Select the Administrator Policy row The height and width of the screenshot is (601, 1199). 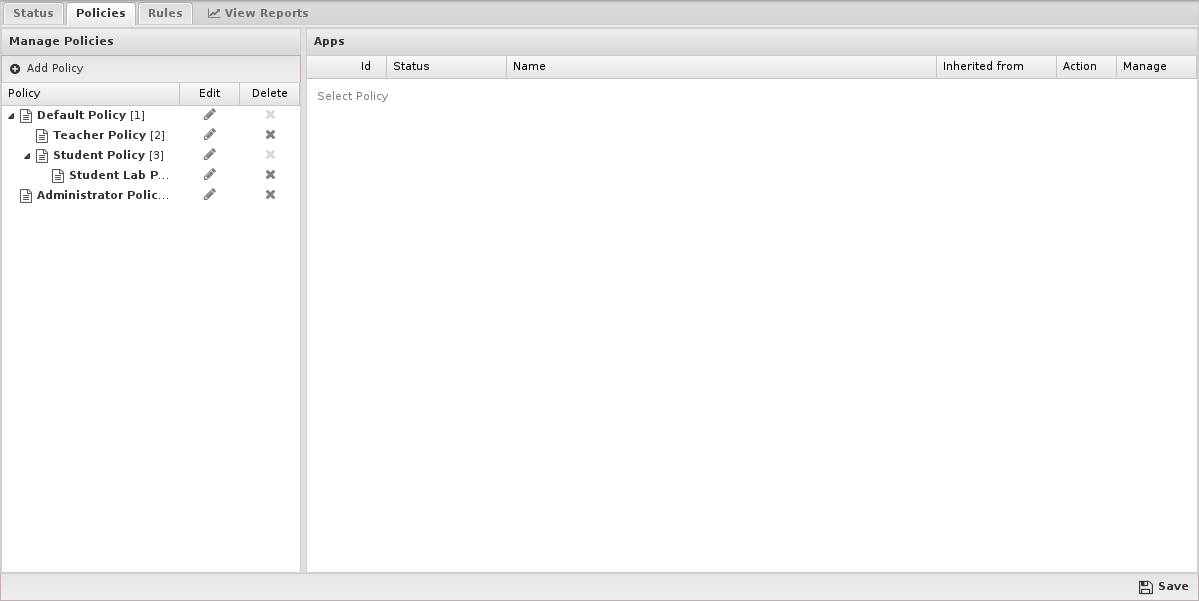click(x=151, y=194)
